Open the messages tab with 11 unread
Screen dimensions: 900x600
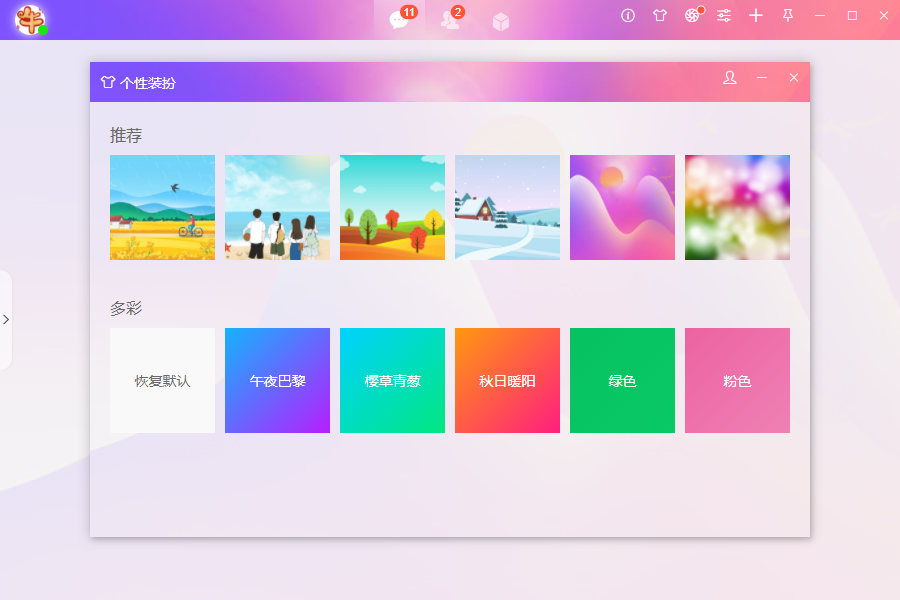coord(399,19)
